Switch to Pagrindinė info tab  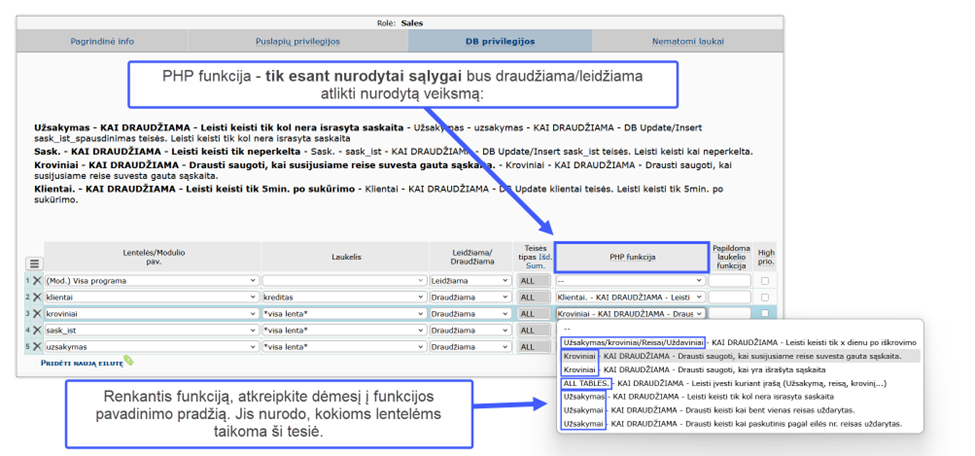pyautogui.click(x=102, y=42)
